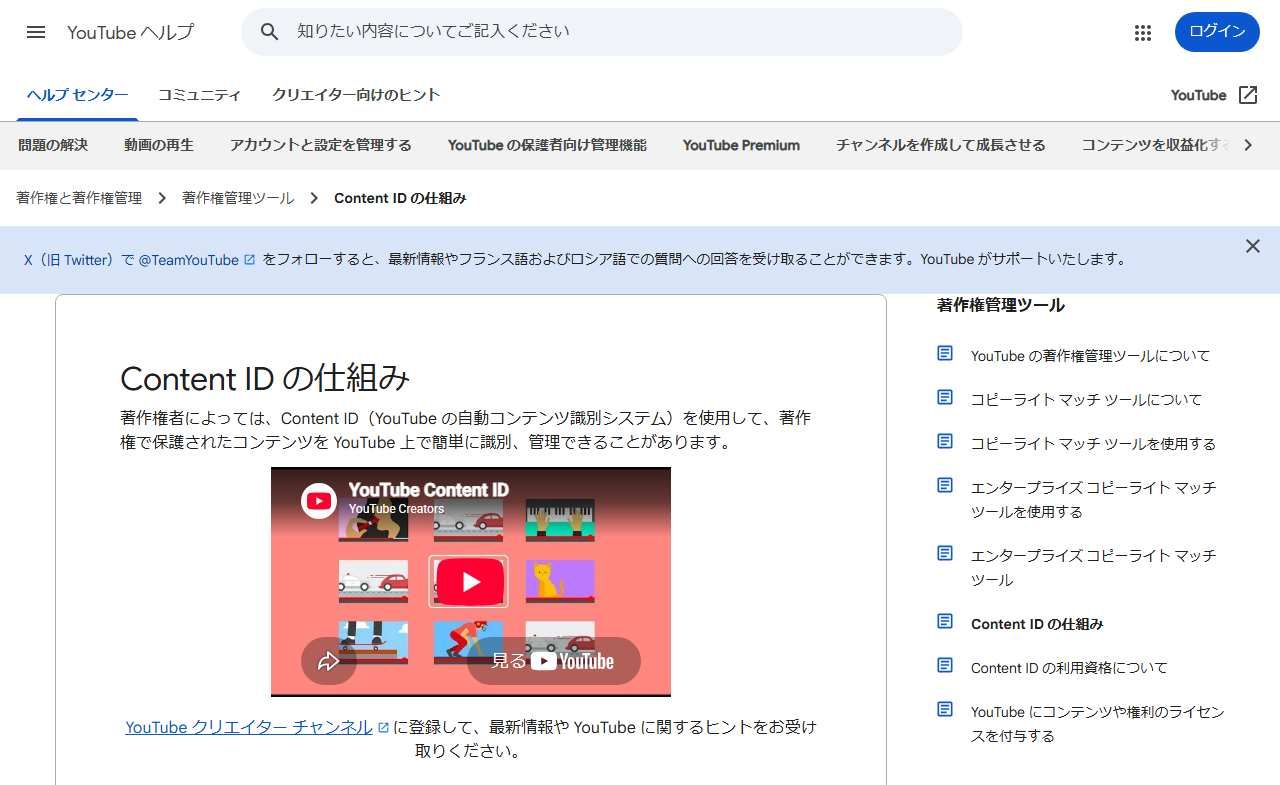Image resolution: width=1280 pixels, height=785 pixels.
Task: Click the search input field
Action: coord(601,32)
